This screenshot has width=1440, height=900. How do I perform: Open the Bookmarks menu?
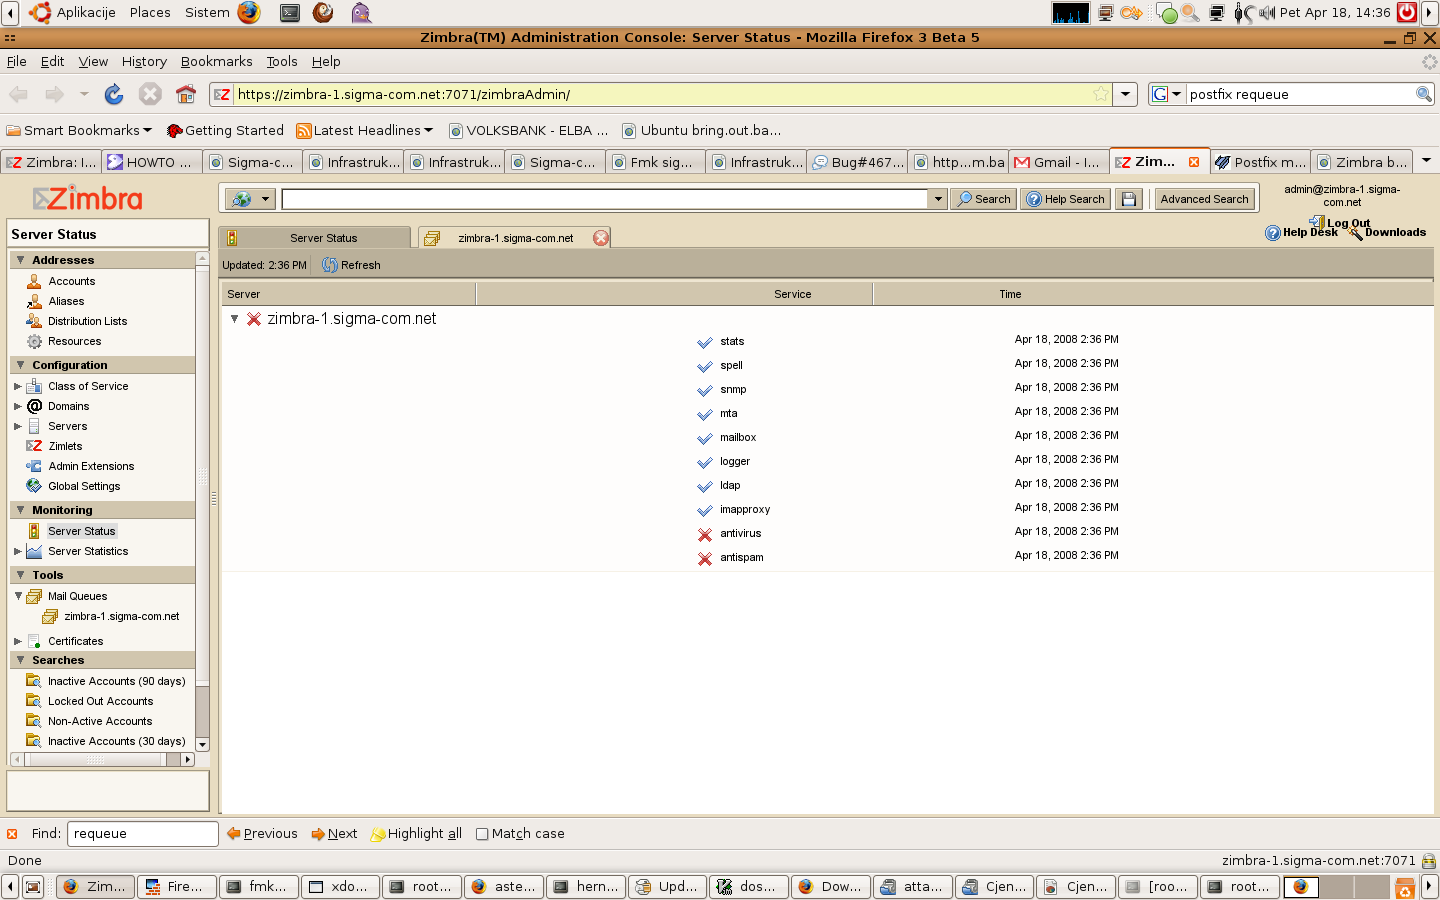coord(216,61)
